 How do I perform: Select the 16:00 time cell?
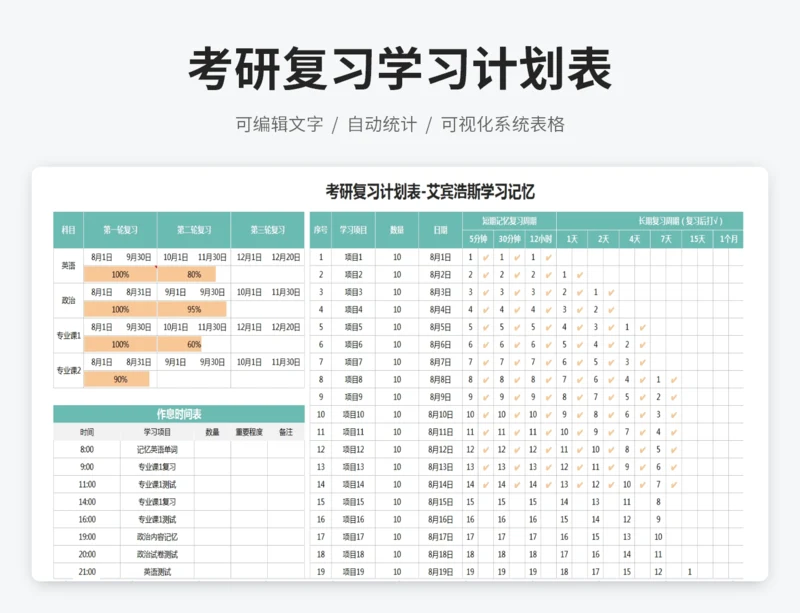click(87, 520)
